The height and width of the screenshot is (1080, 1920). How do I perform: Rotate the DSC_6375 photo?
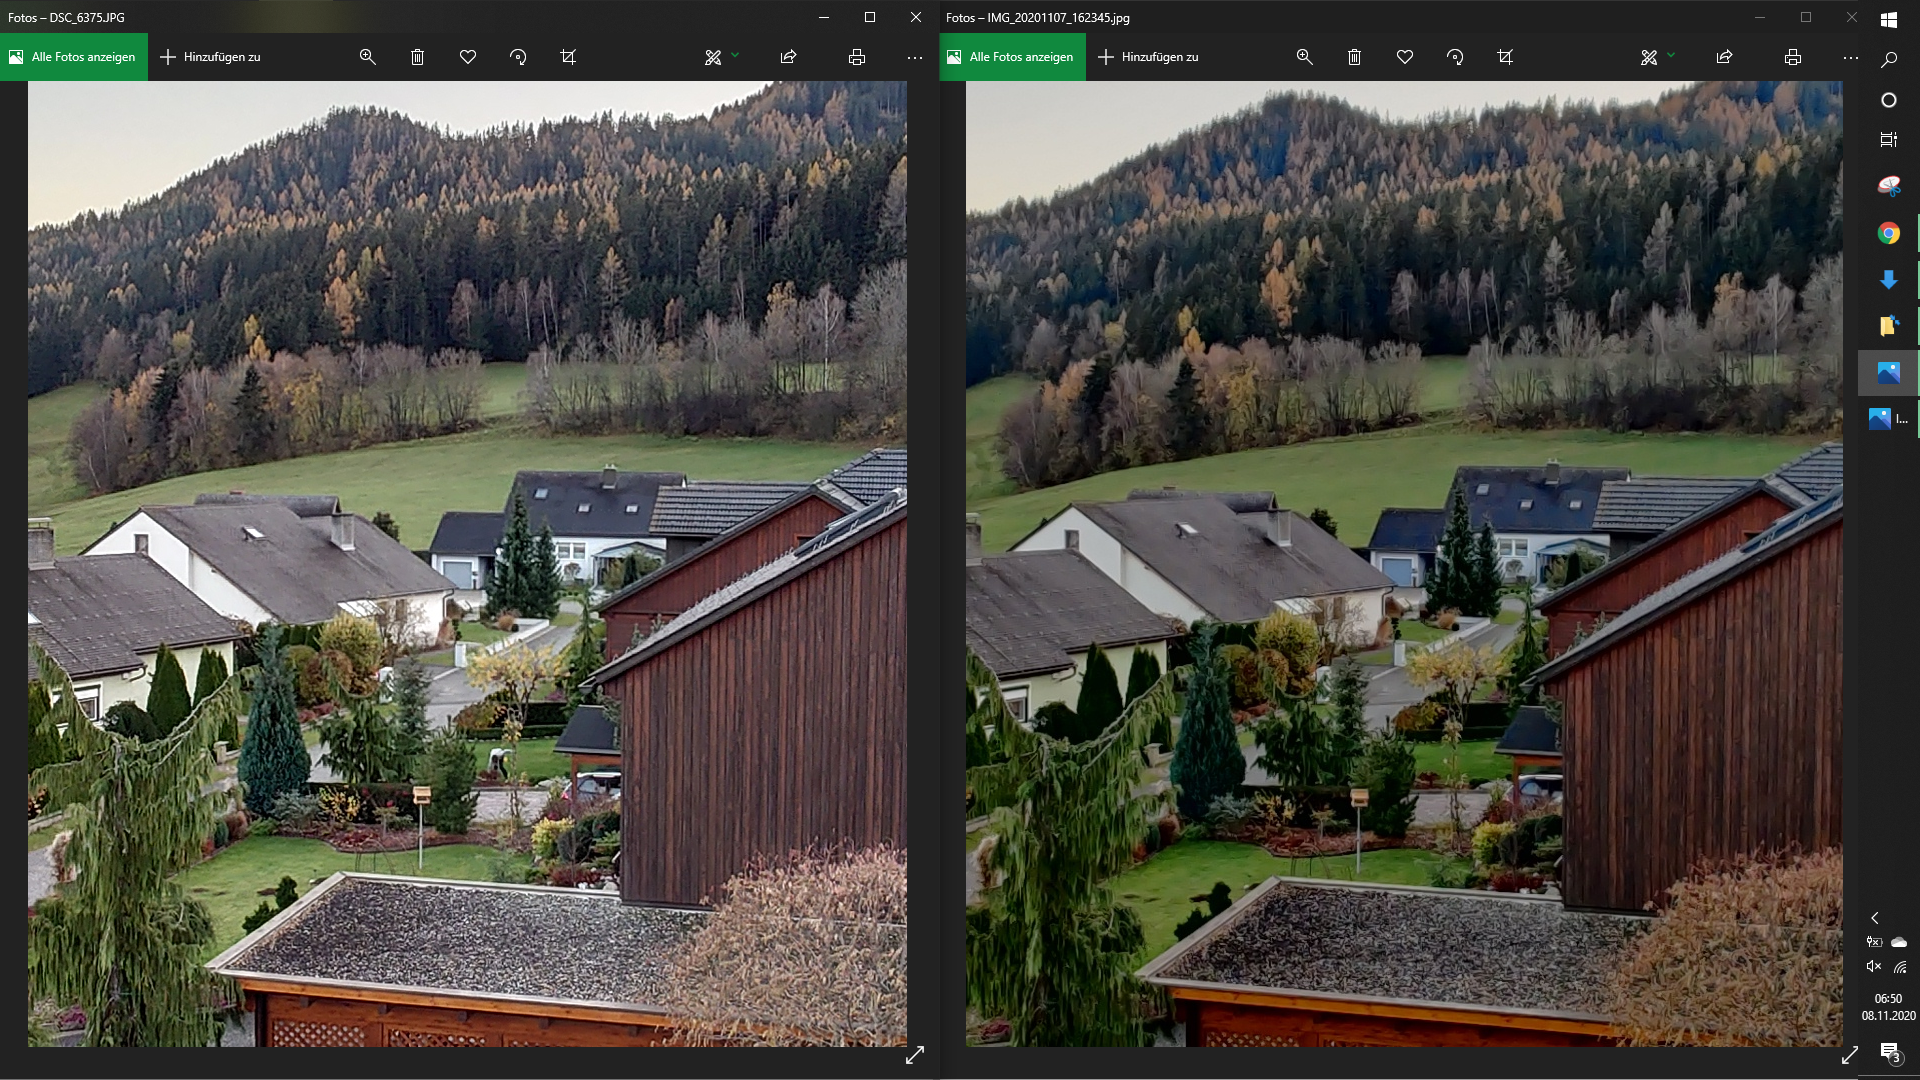click(x=518, y=57)
